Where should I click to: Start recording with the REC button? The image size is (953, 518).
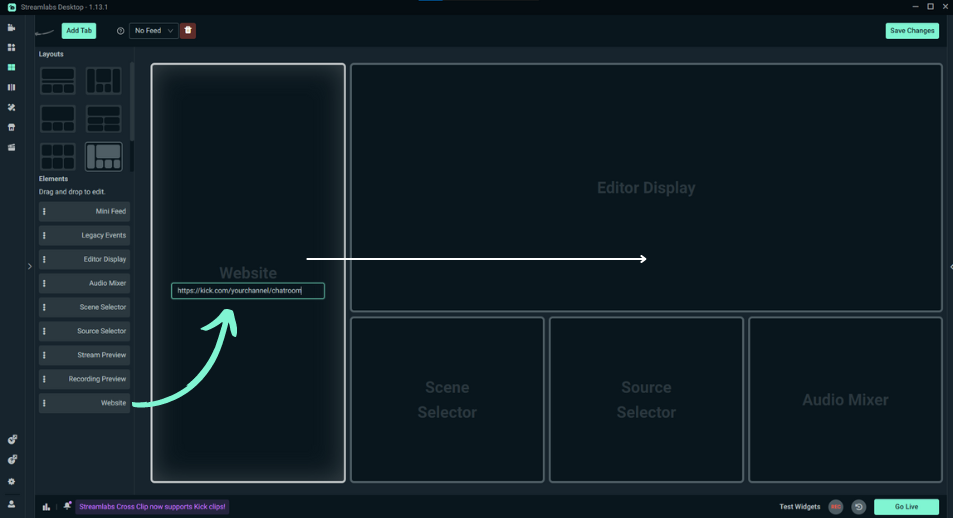point(836,506)
